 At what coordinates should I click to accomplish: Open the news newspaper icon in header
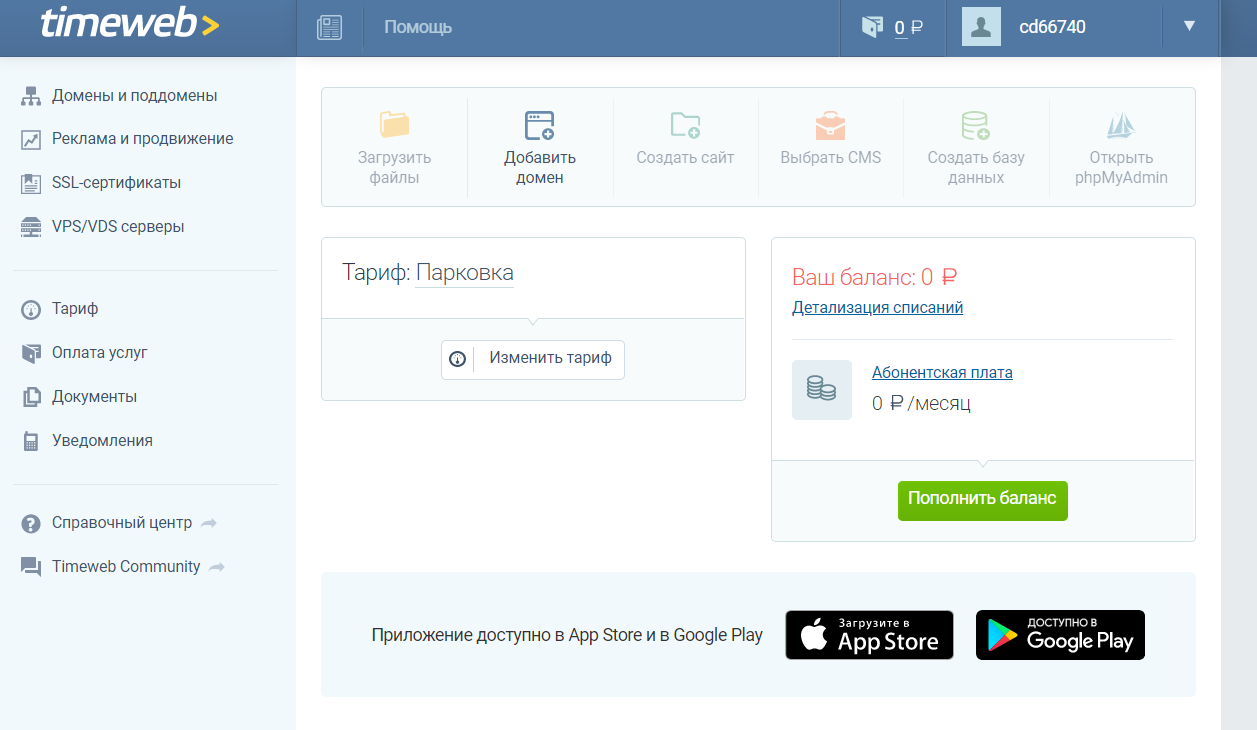click(329, 27)
